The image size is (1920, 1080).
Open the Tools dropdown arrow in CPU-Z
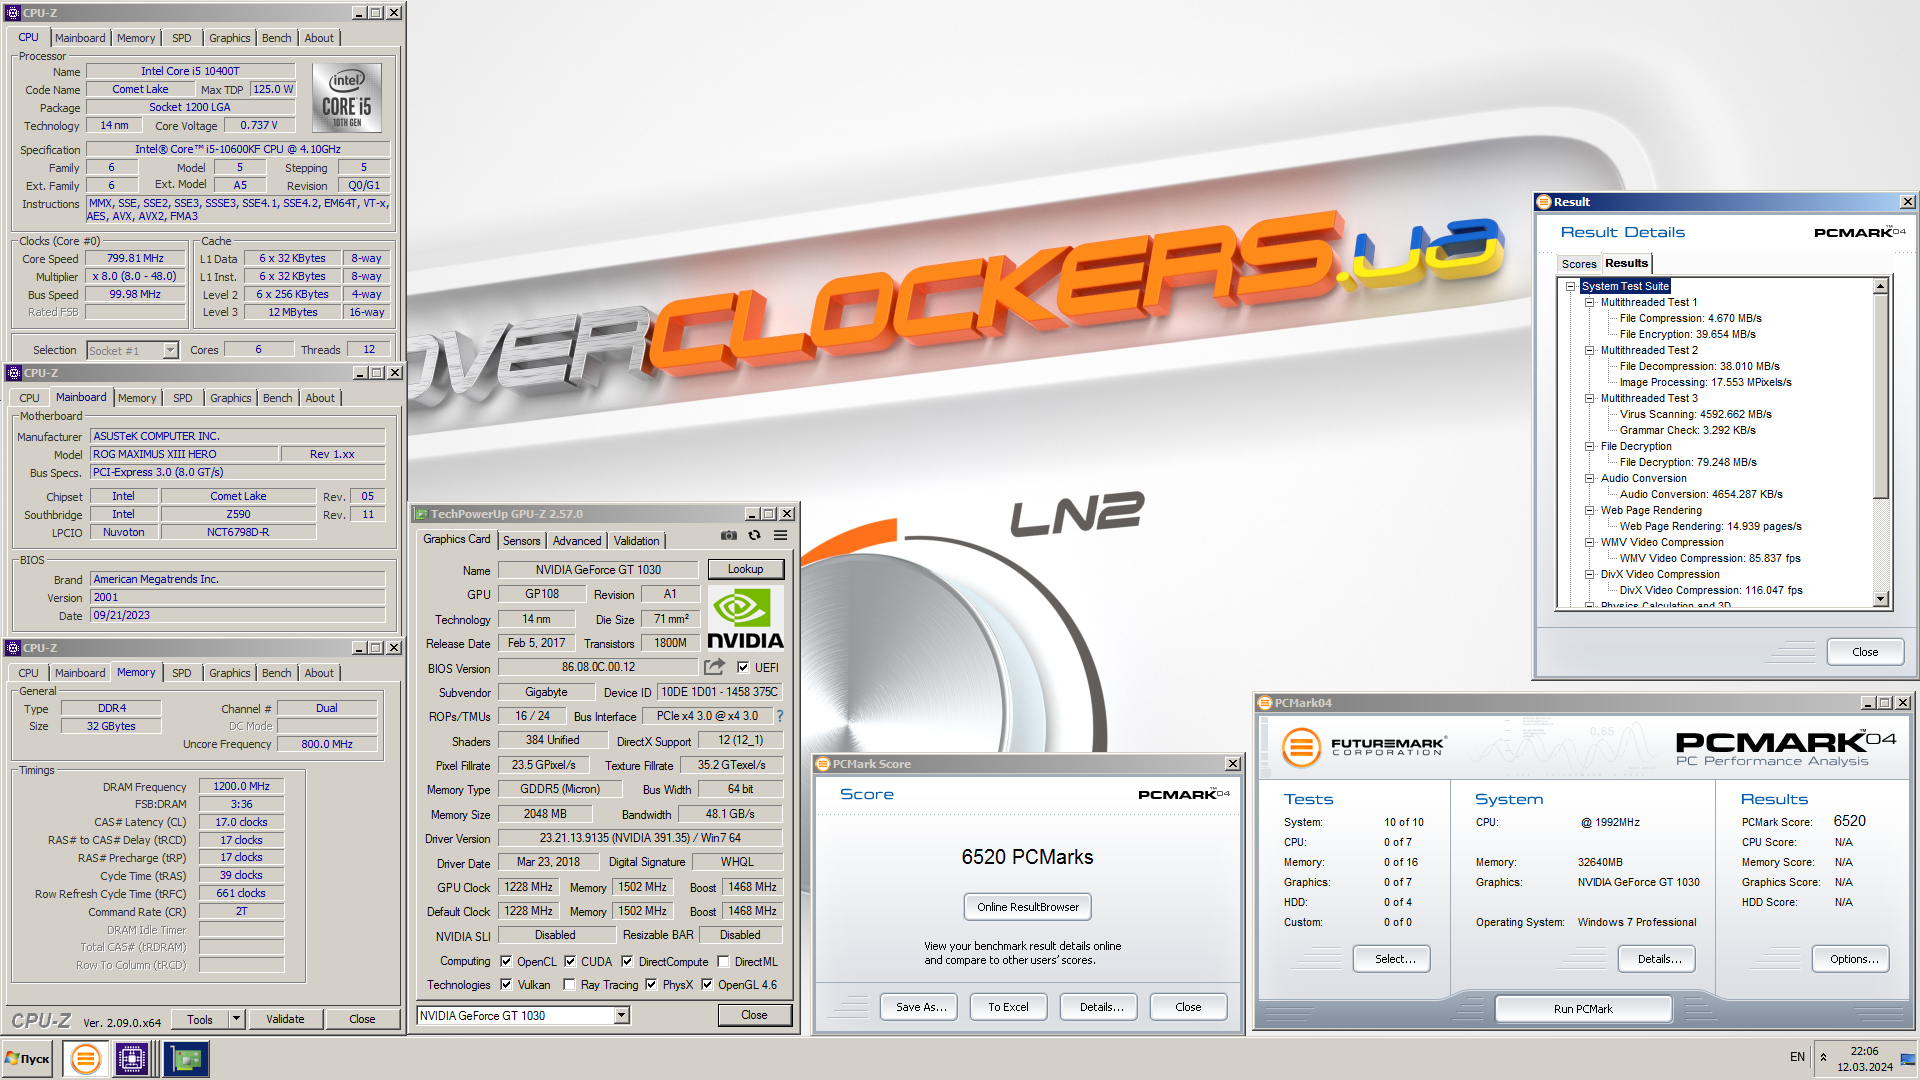click(x=237, y=1019)
